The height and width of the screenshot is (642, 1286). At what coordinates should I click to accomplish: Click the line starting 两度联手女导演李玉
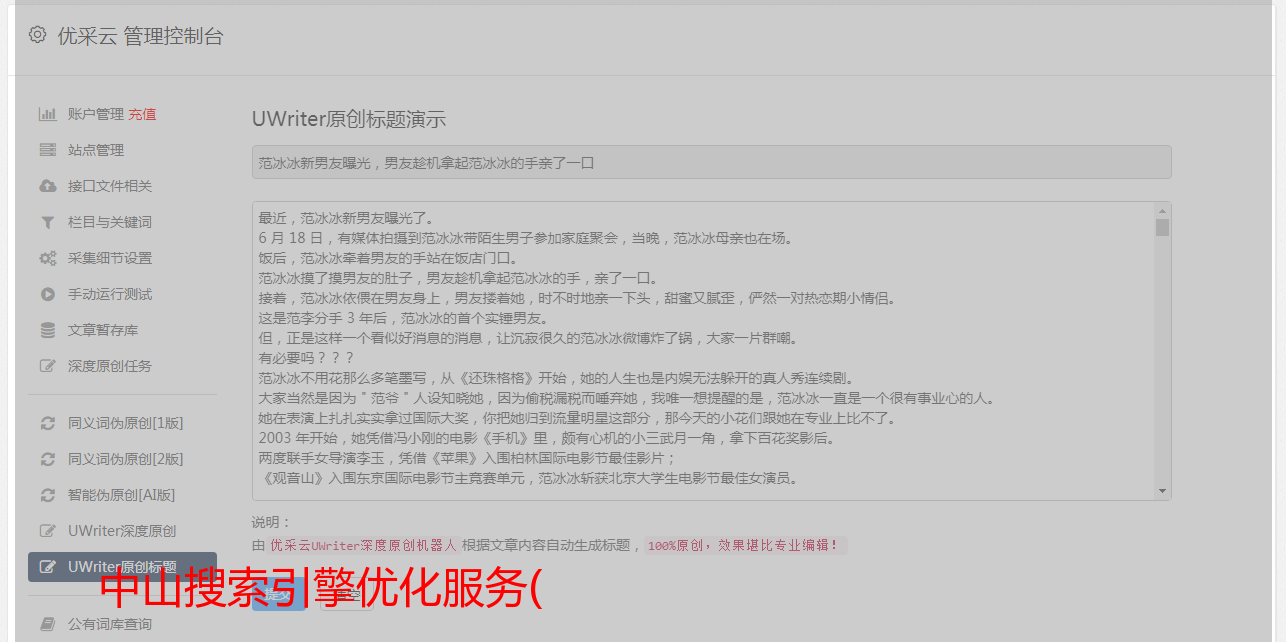pyautogui.click(x=467, y=458)
